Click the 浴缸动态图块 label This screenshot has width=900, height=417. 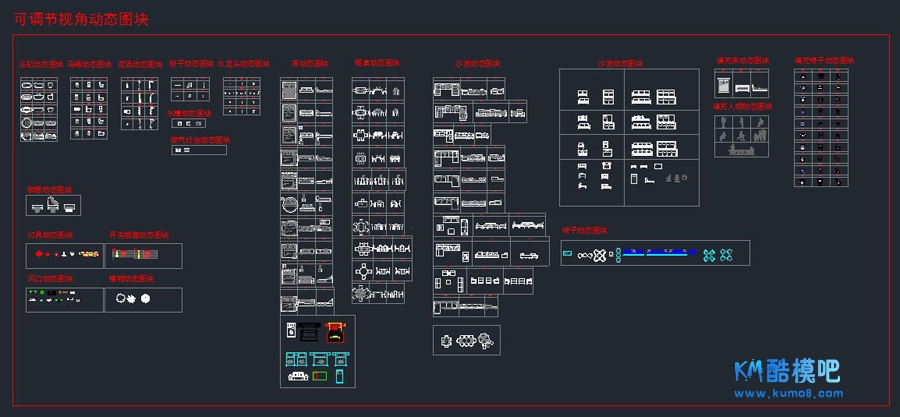[x=40, y=64]
